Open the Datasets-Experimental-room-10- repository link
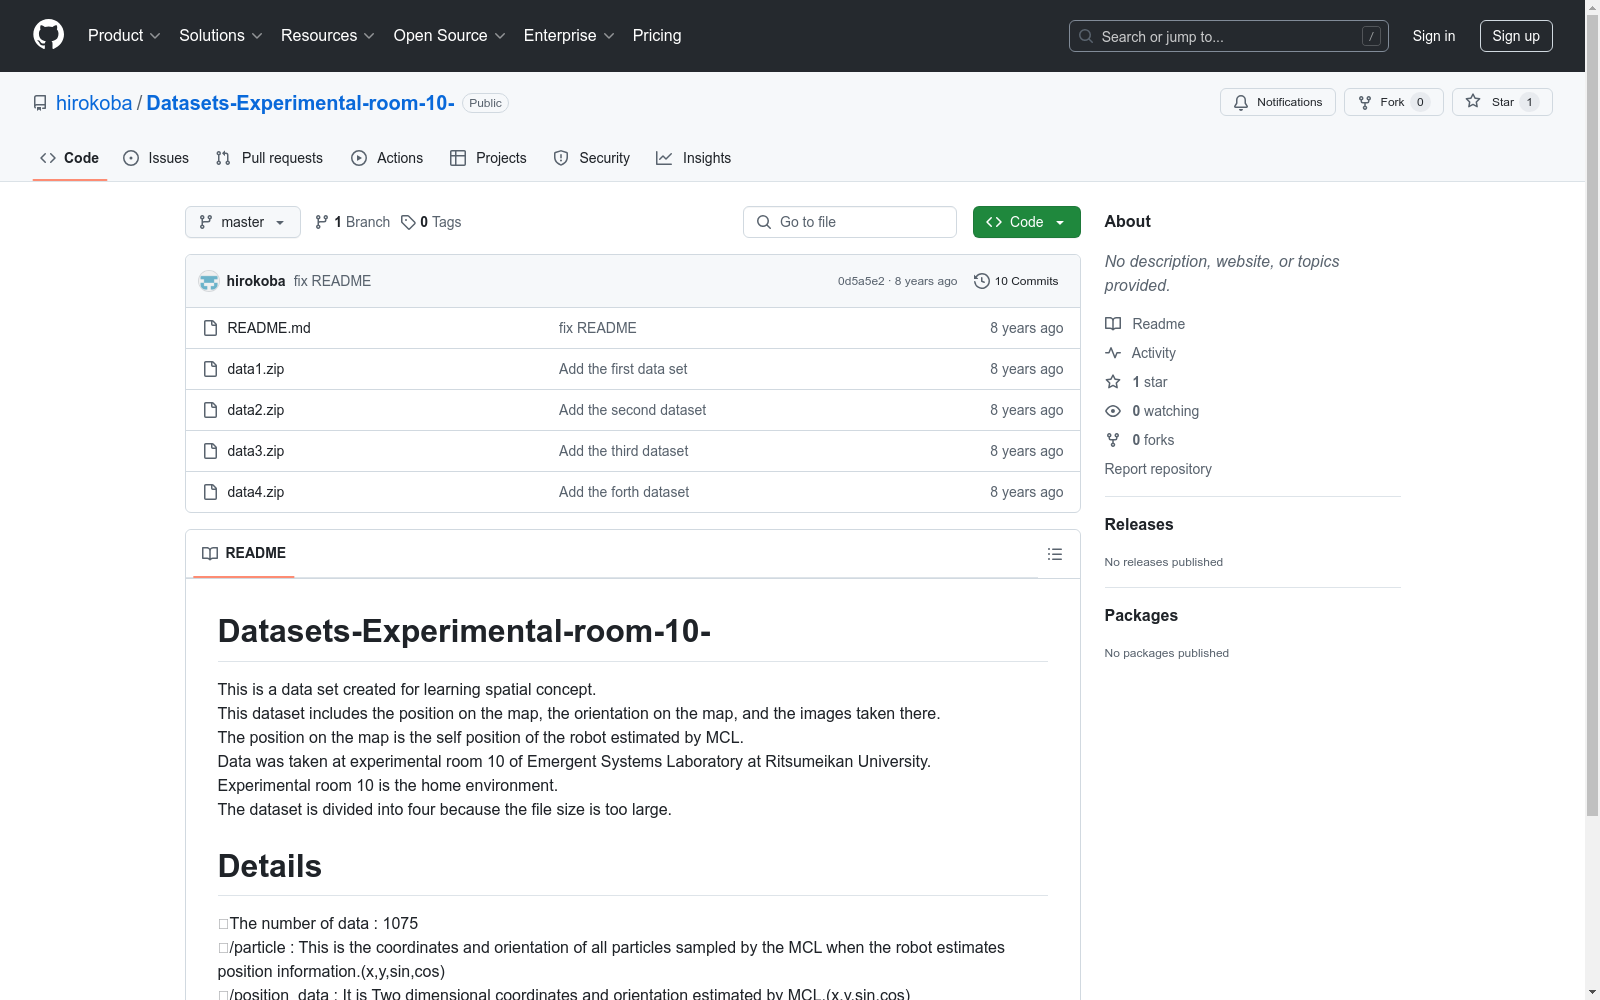This screenshot has width=1600, height=1000. [300, 103]
